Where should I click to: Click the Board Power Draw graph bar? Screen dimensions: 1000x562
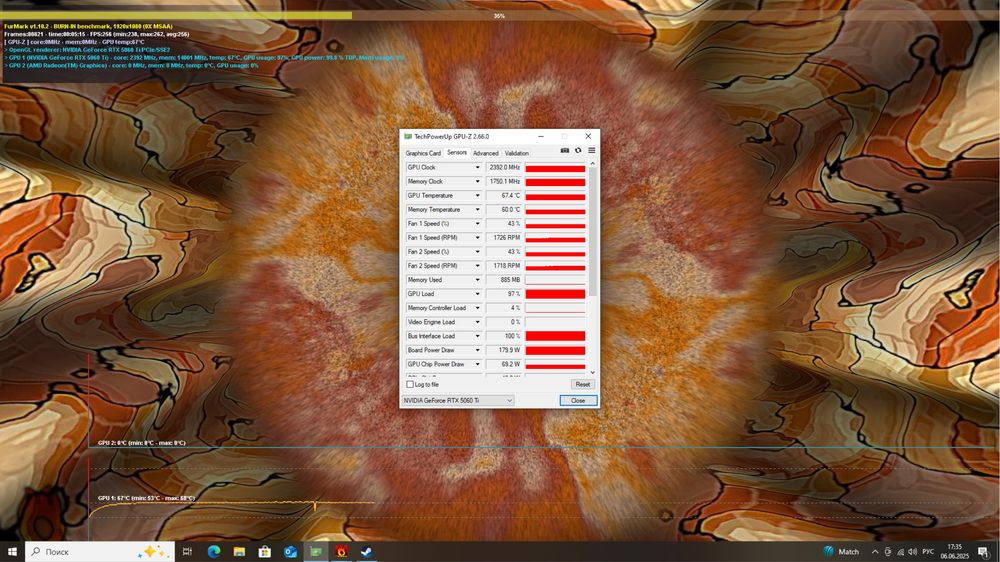click(555, 350)
